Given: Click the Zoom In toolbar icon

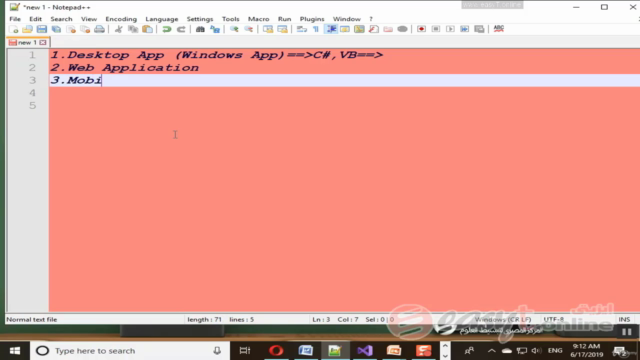Looking at the screenshot, I should pyautogui.click(x=234, y=29).
